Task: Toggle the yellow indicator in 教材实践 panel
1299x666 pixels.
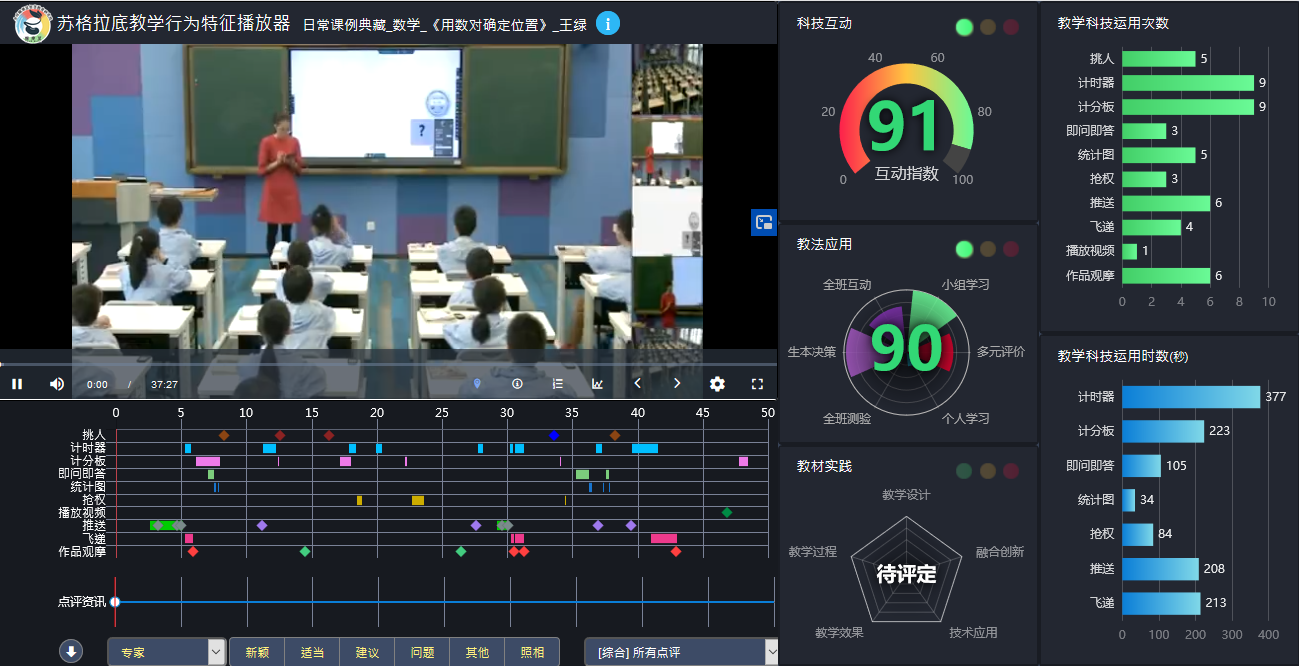Action: 988,471
